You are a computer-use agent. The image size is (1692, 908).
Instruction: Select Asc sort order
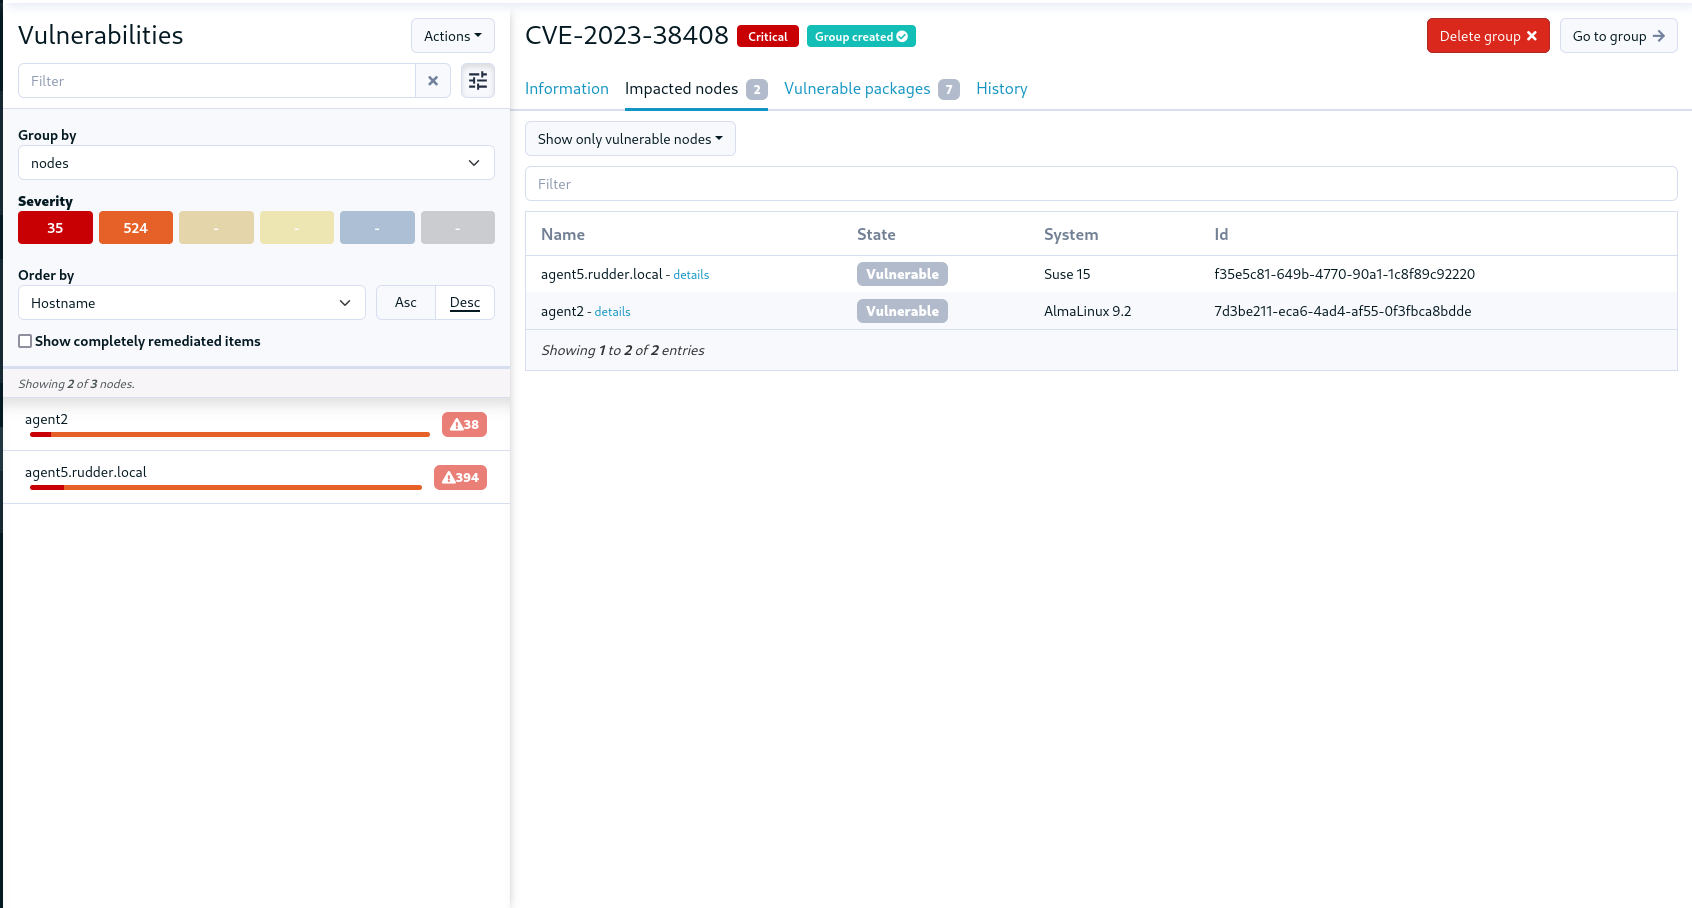pos(405,302)
